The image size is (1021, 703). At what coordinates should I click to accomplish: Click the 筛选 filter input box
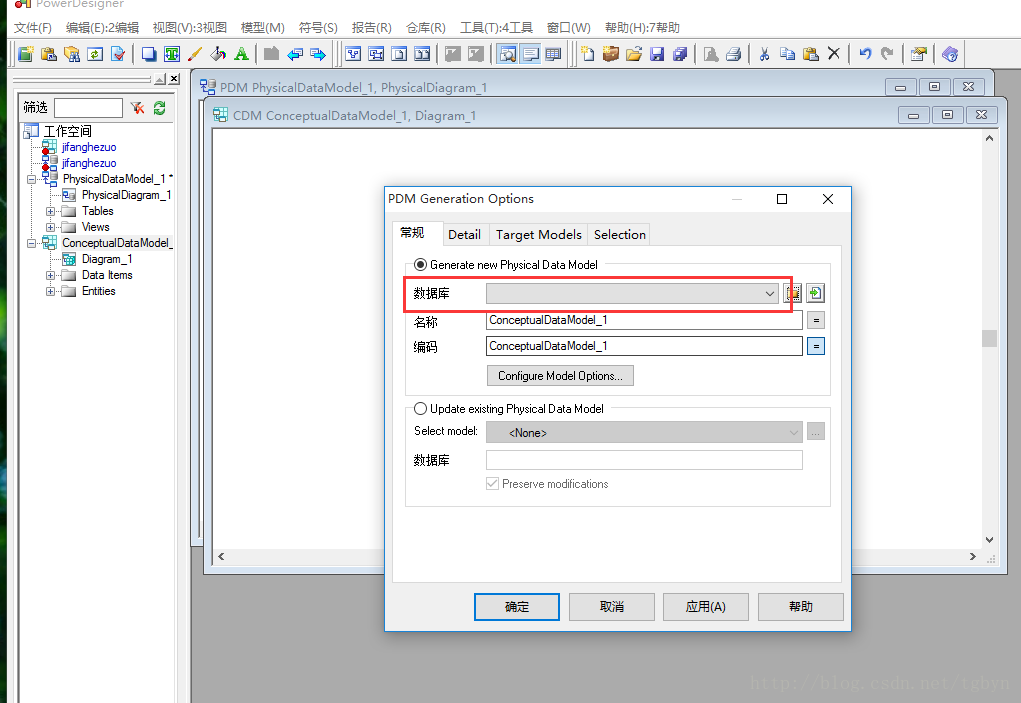click(x=89, y=108)
